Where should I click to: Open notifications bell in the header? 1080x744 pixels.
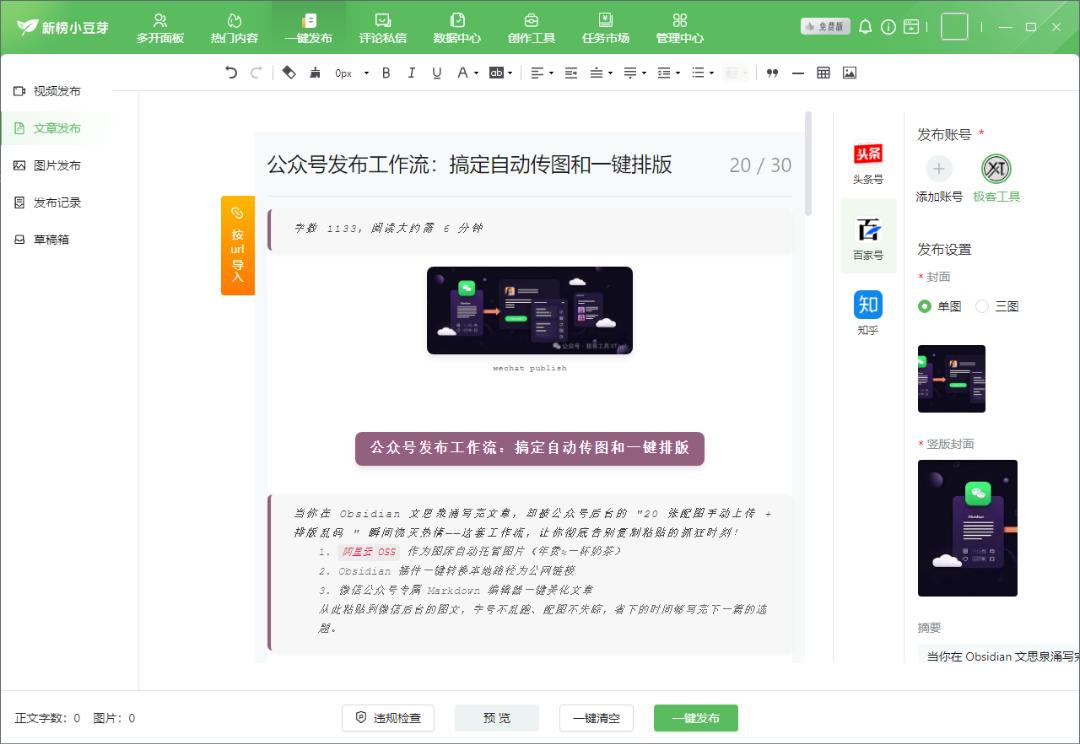(865, 27)
